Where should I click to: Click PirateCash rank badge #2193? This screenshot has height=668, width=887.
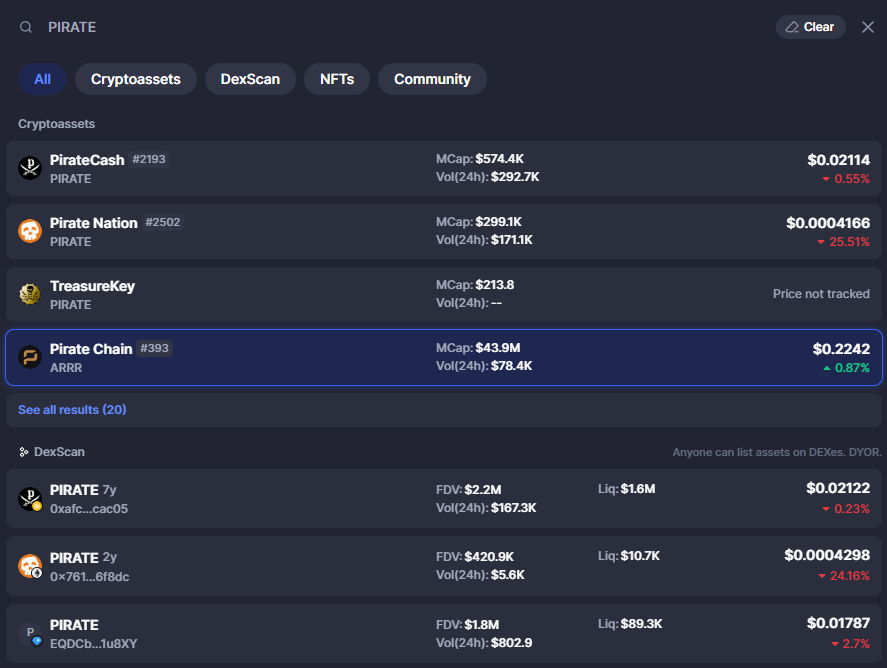[149, 160]
